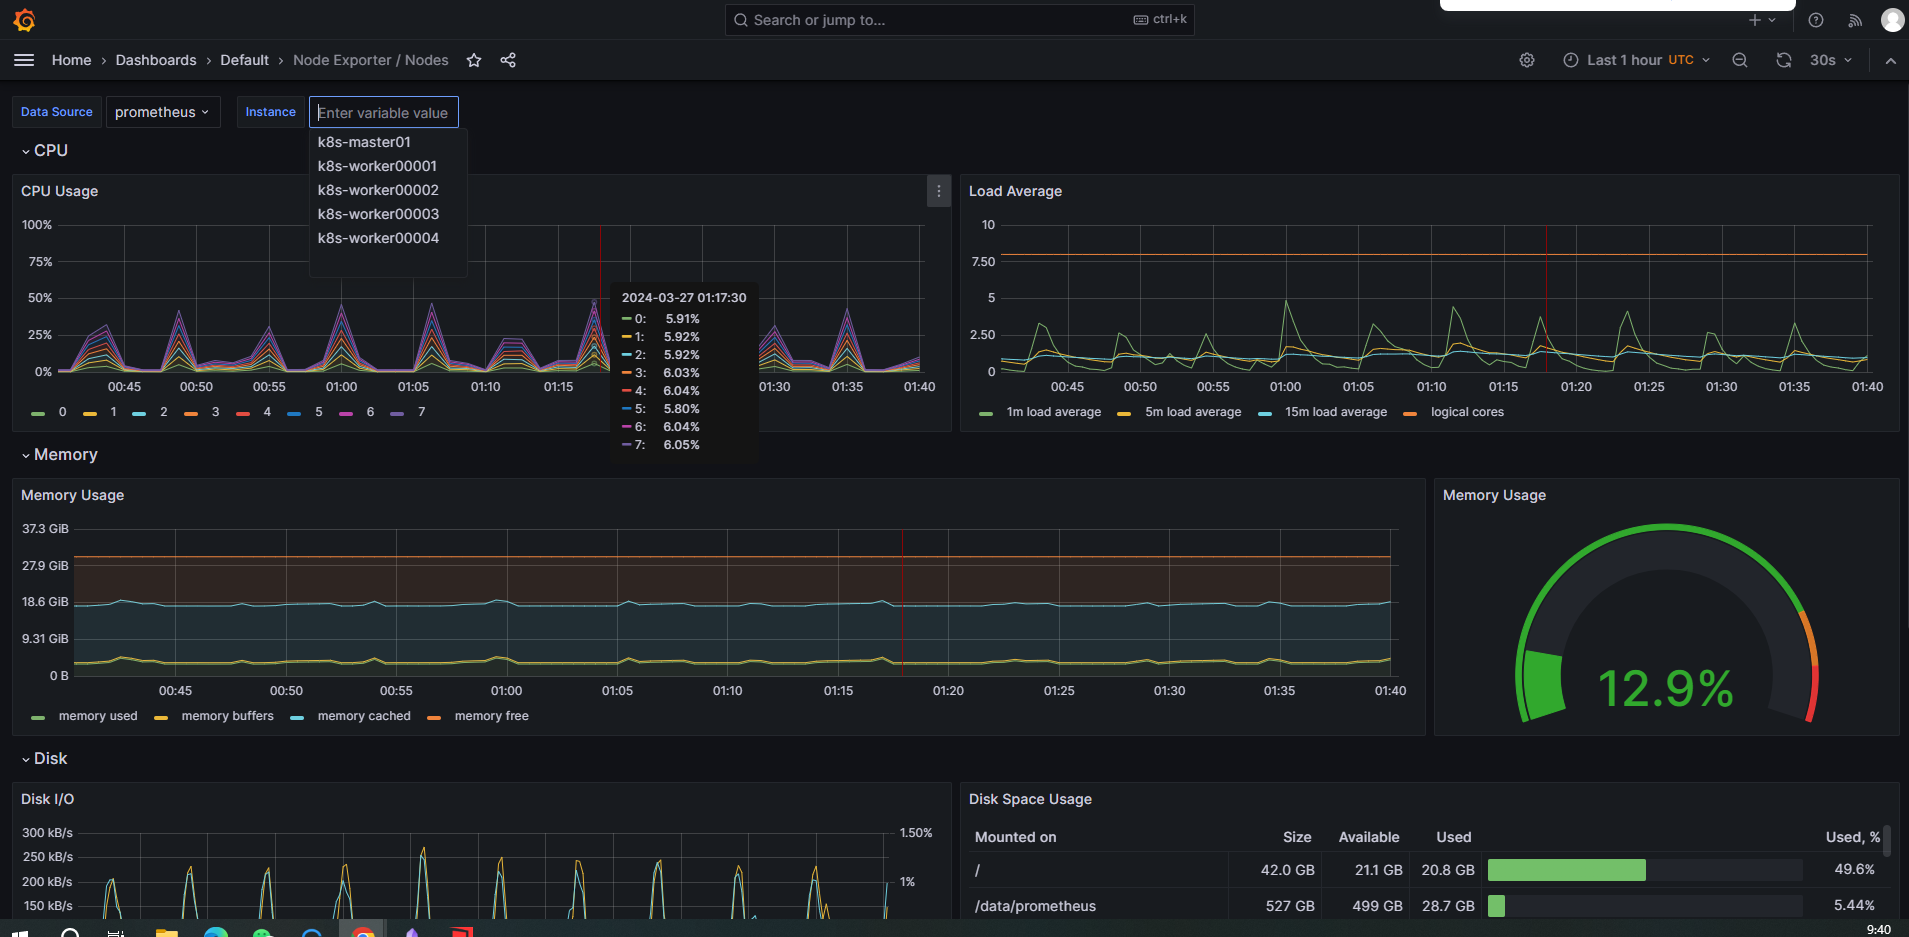Click the Grafana logo icon
Image resolution: width=1909 pixels, height=937 pixels.
click(x=25, y=20)
